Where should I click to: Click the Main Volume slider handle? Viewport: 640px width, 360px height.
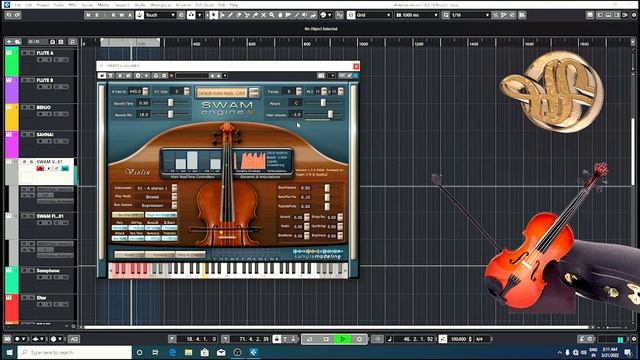(330, 115)
